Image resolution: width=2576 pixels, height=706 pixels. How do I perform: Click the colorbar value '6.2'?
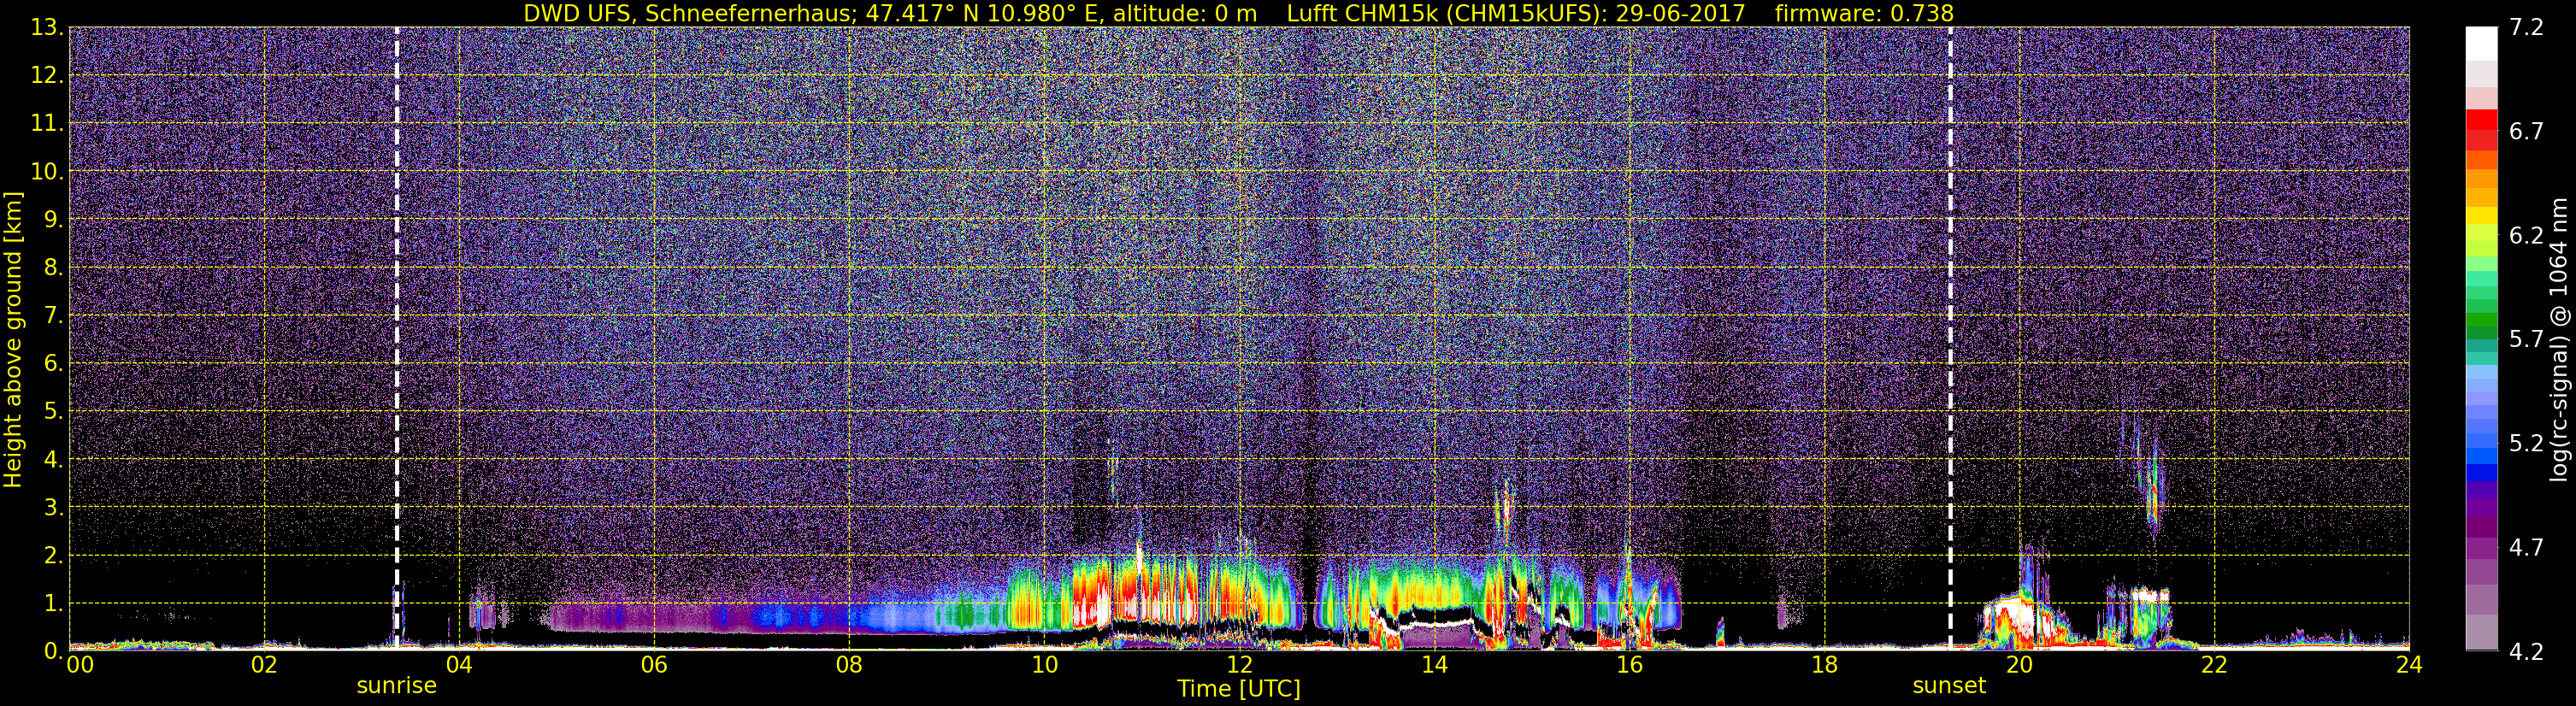[x=2526, y=236]
